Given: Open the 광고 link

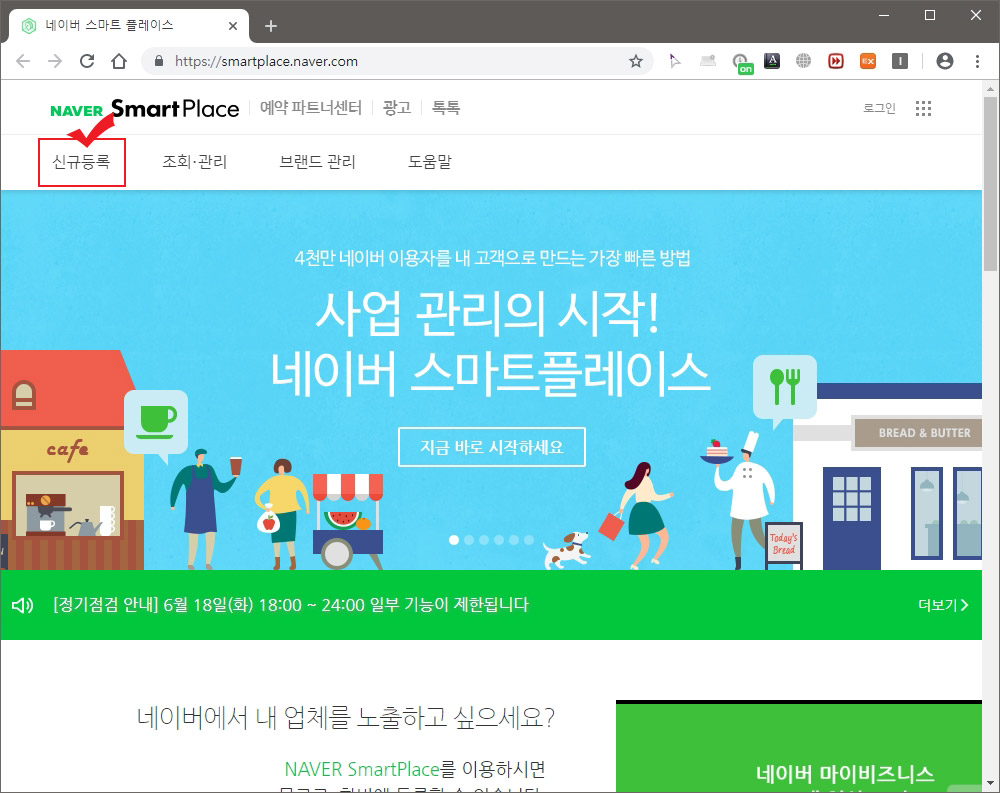Looking at the screenshot, I should (397, 108).
